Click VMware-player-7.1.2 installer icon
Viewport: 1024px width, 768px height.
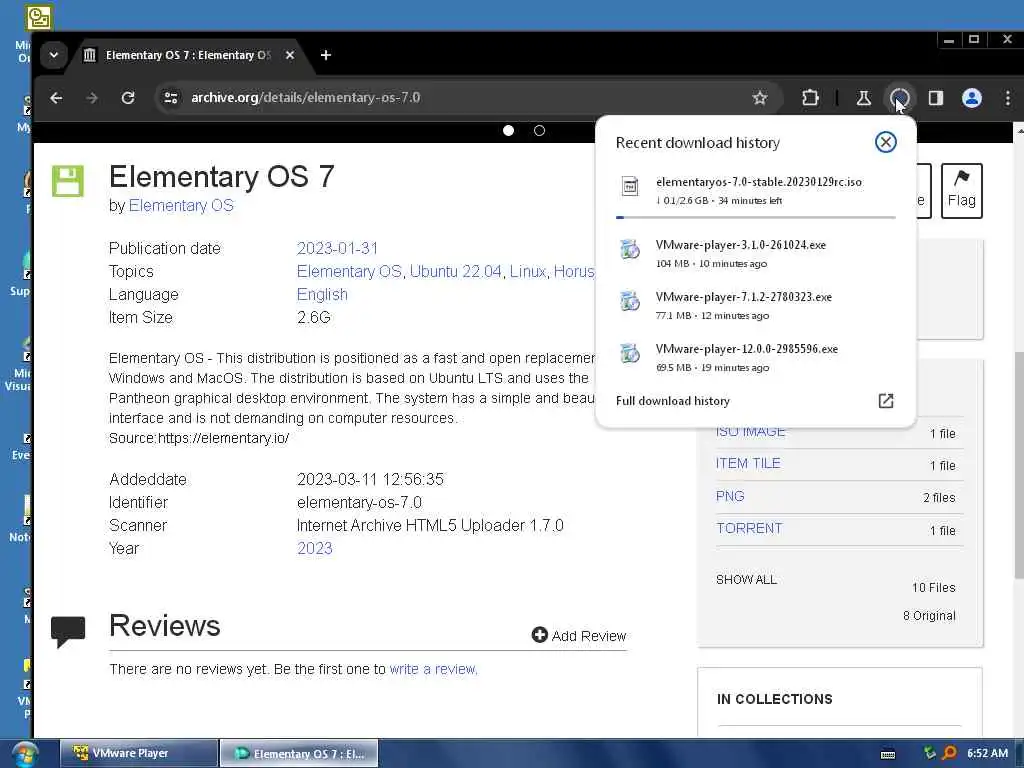coord(630,301)
